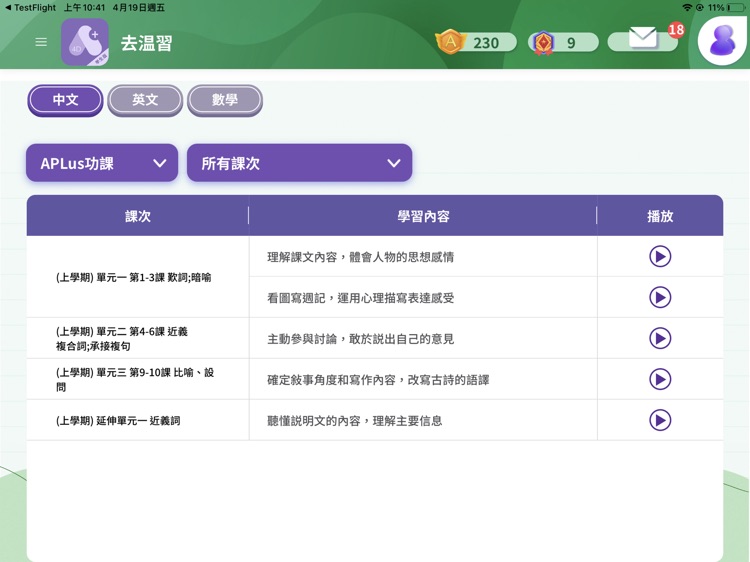The image size is (750, 562).
Task: Select the 中文 subject tab
Action: pyautogui.click(x=66, y=100)
